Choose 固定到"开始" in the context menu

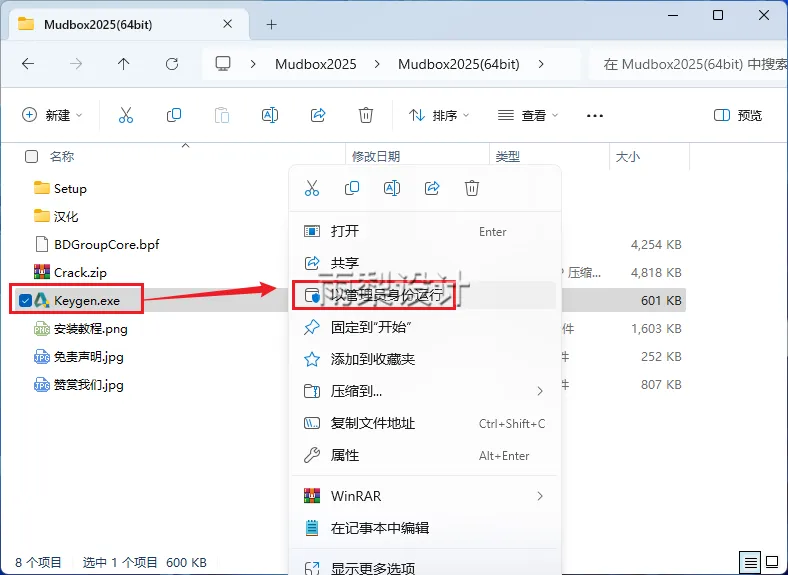click(x=425, y=327)
